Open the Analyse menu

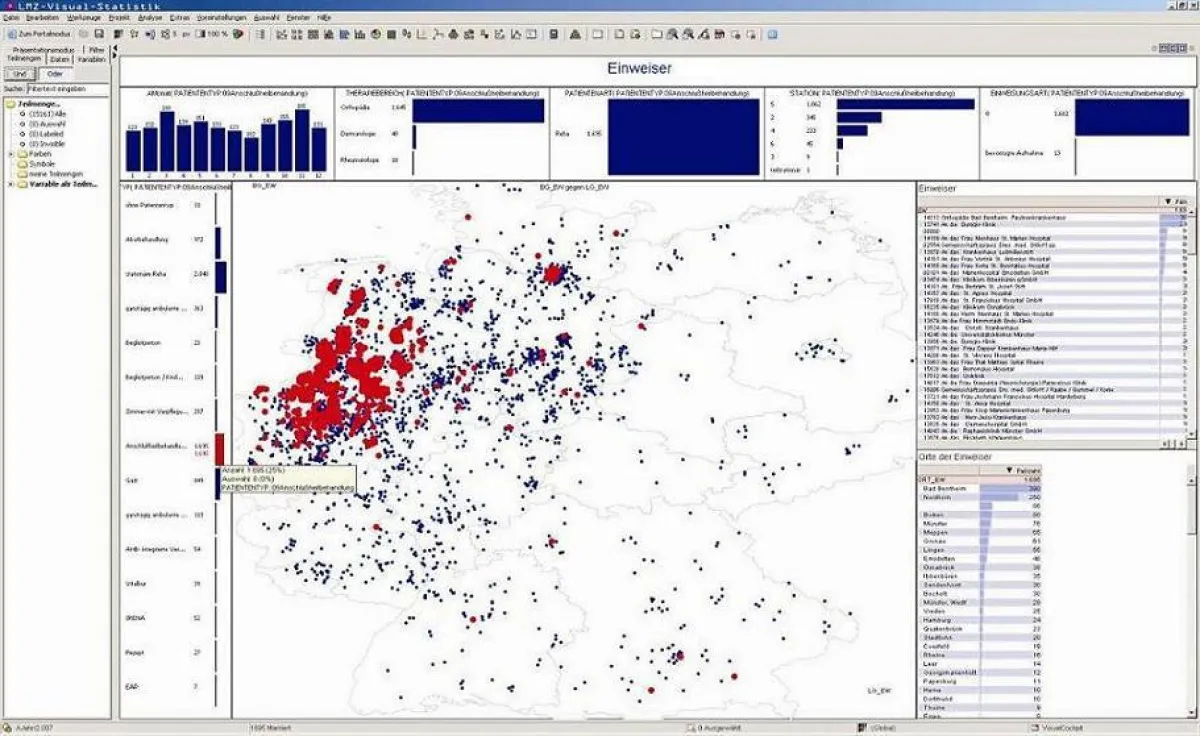click(151, 18)
